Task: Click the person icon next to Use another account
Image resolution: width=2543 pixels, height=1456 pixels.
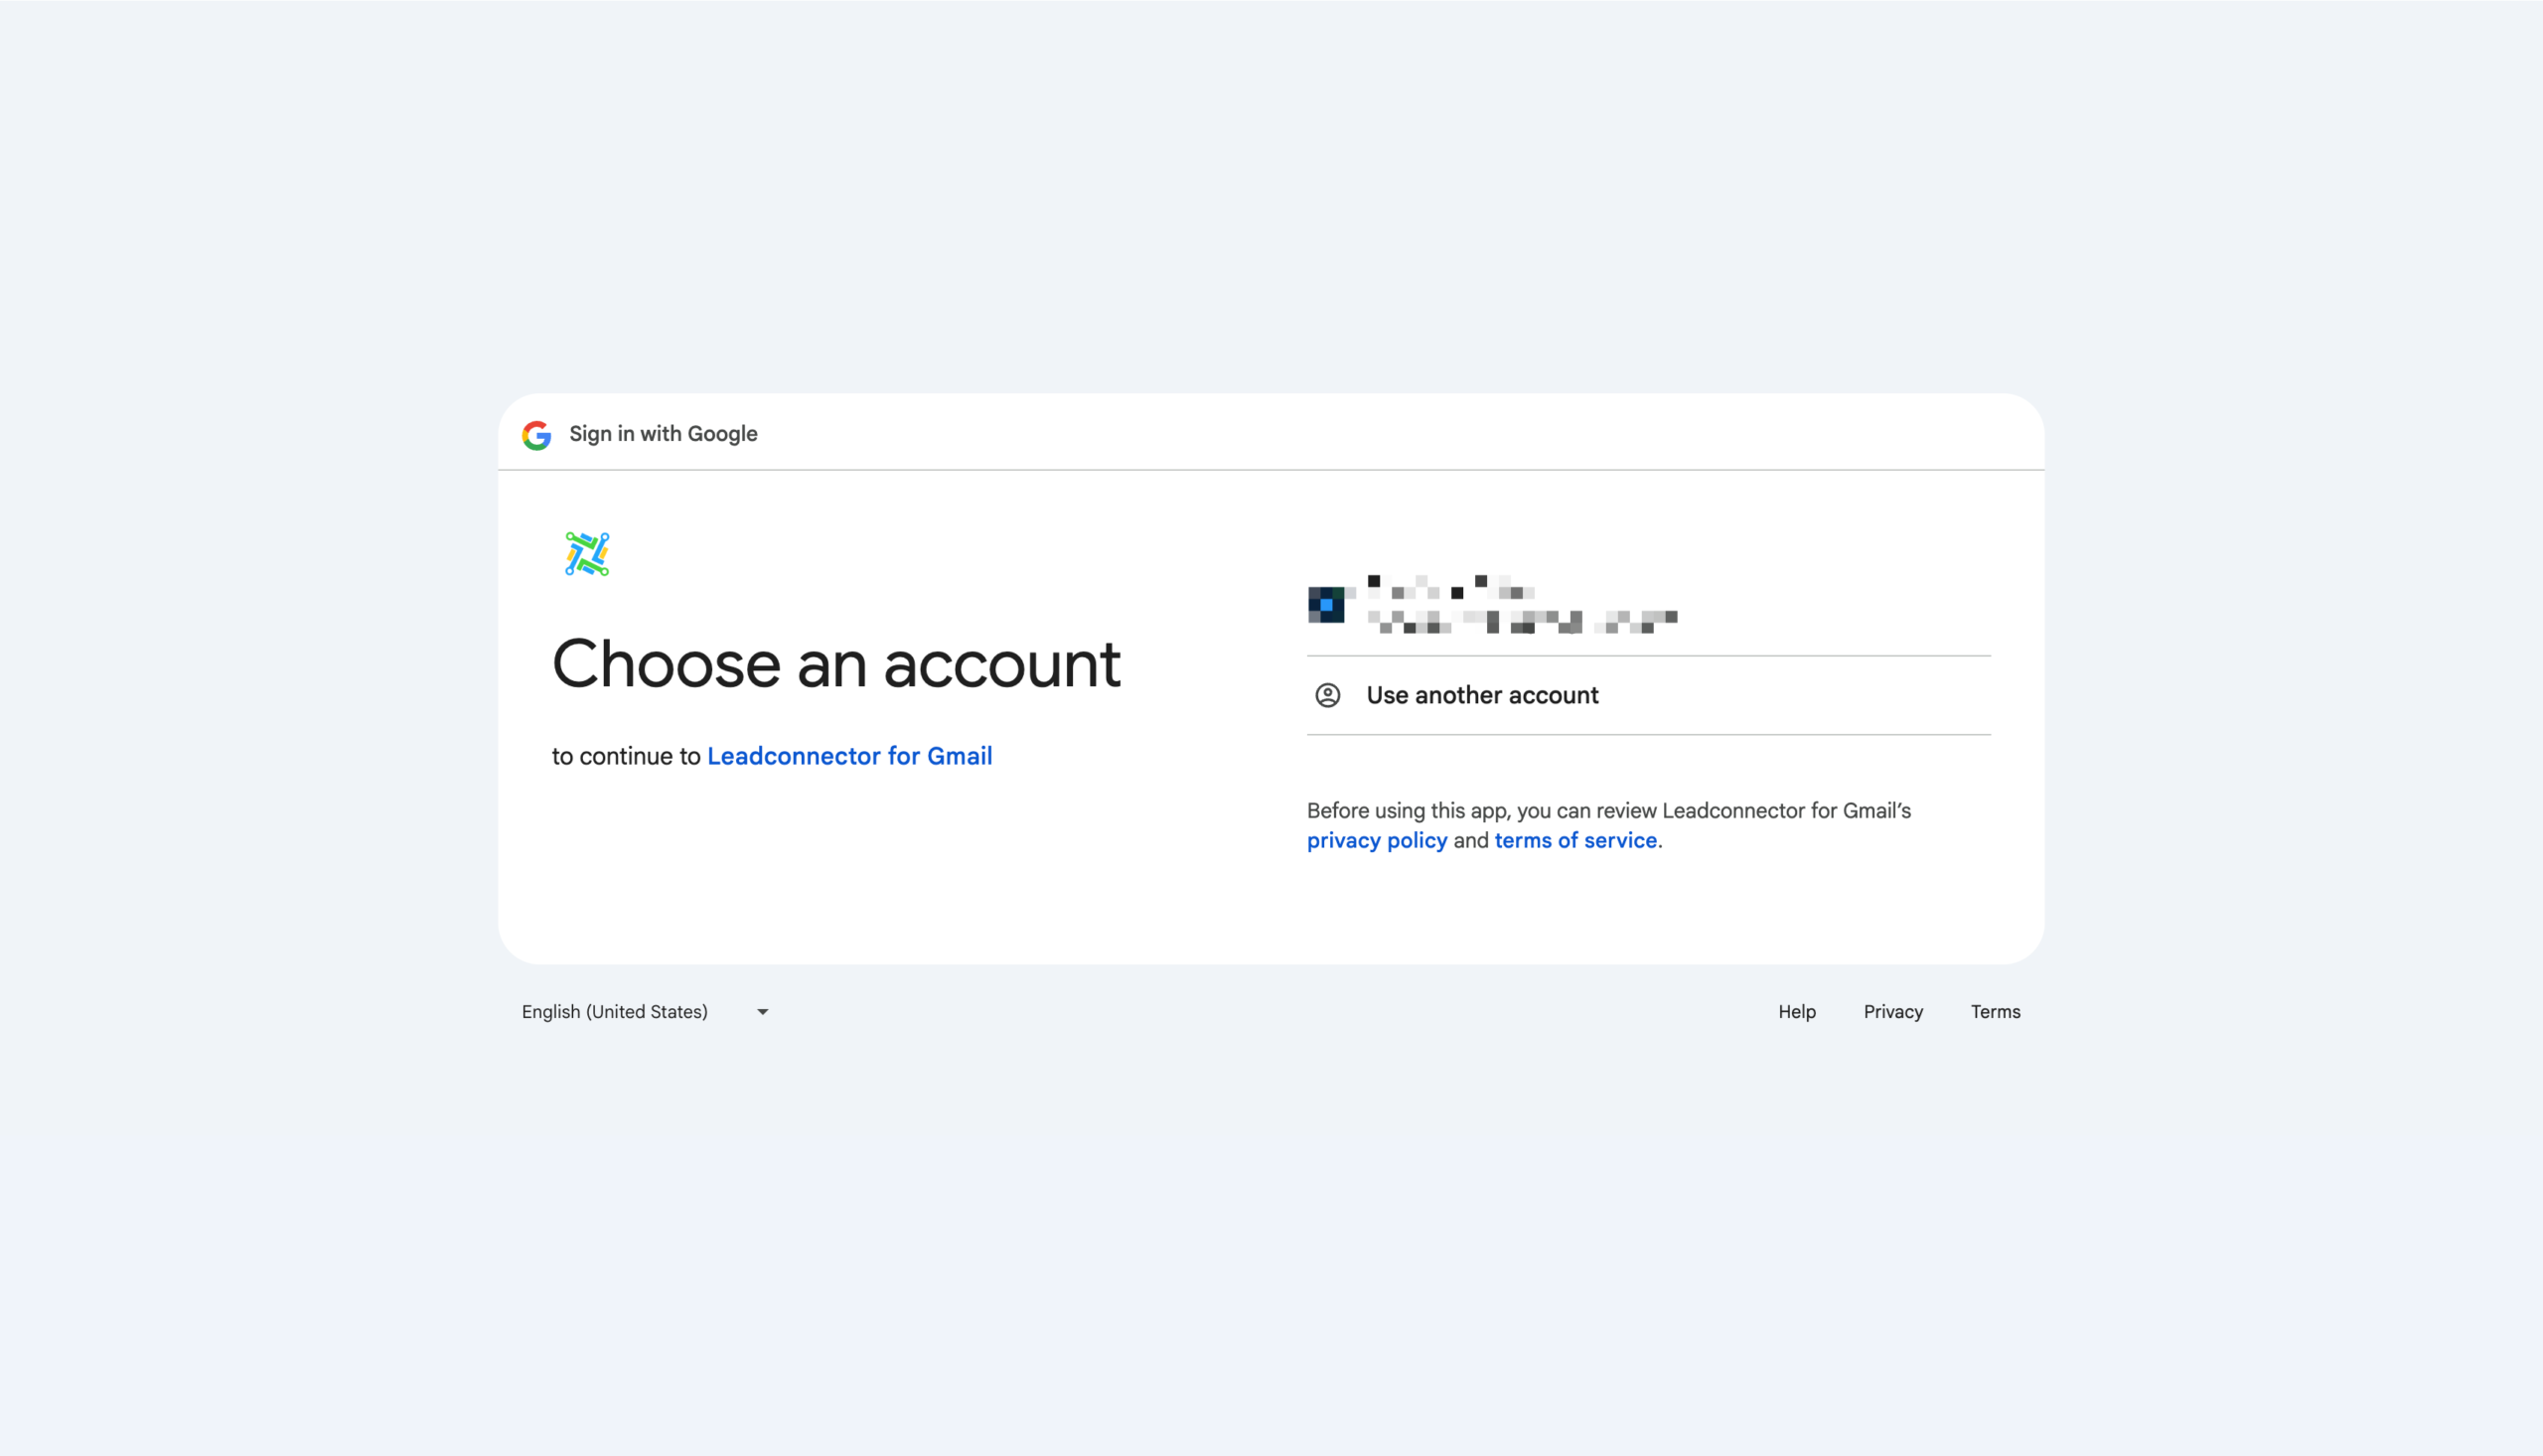Action: pyautogui.click(x=1329, y=695)
